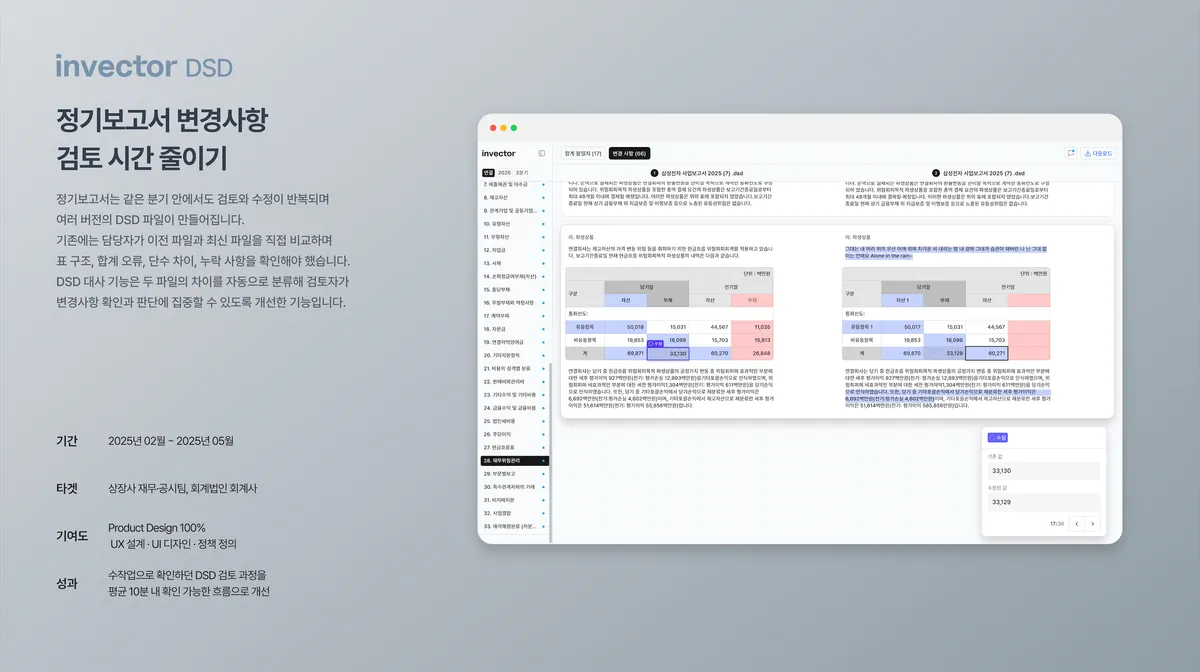This screenshot has width=1200, height=672.
Task: Click cell 50,017 in the right table
Action: 903,327
